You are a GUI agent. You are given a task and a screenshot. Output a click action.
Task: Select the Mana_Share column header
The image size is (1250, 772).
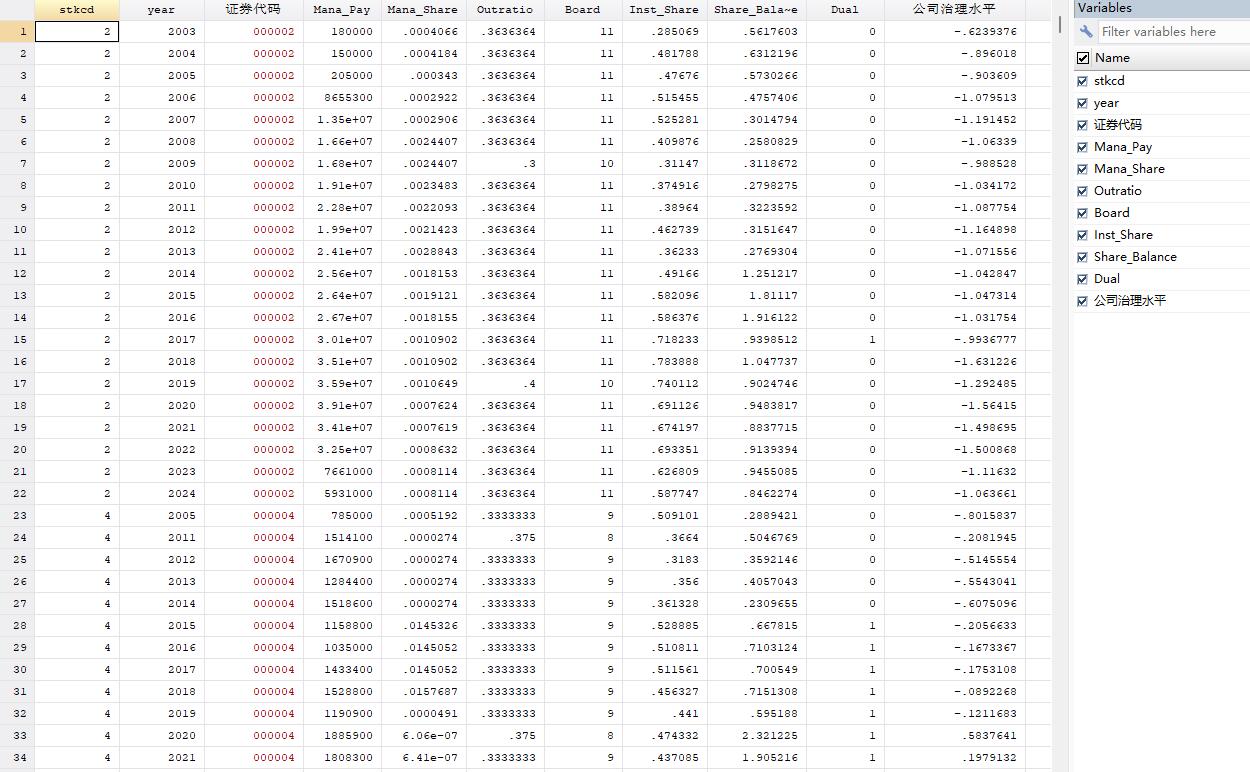(422, 10)
